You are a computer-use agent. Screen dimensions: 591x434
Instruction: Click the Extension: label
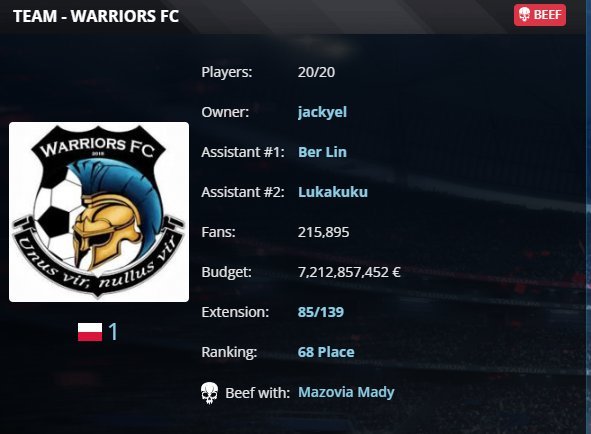pos(235,312)
